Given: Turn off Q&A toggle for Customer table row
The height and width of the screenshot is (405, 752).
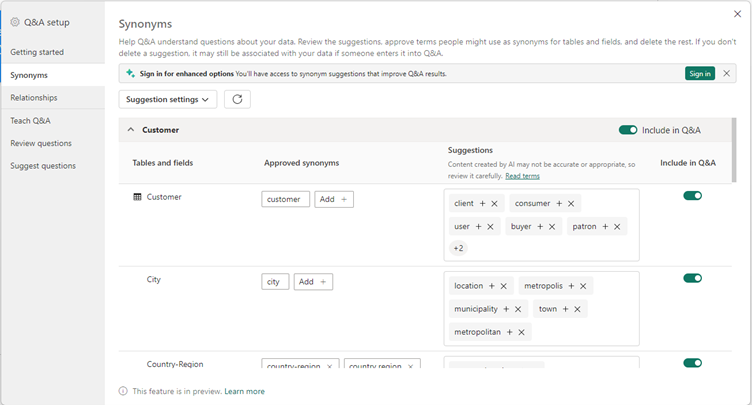Looking at the screenshot, I should point(692,196).
